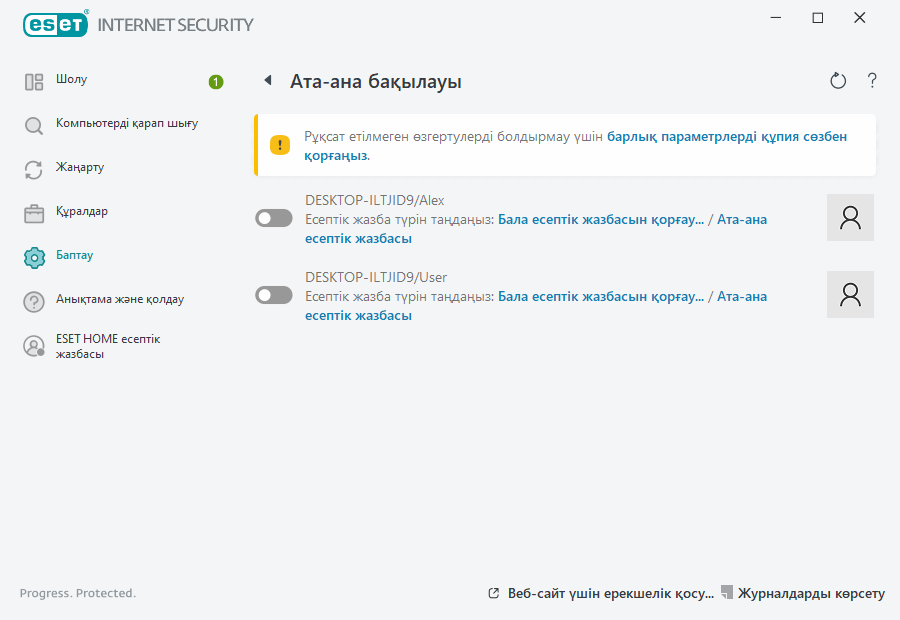The width and height of the screenshot is (900, 620).
Task: Enable parental control toggle for DESKTOP-ILTJID9/Alex
Action: [x=274, y=218]
